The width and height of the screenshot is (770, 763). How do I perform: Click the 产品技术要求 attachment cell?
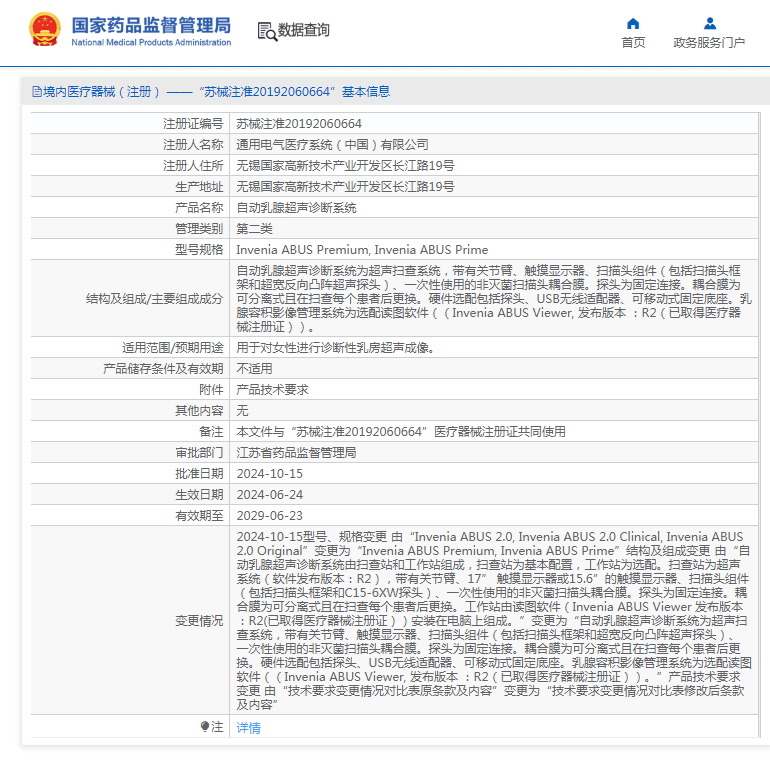(x=272, y=390)
